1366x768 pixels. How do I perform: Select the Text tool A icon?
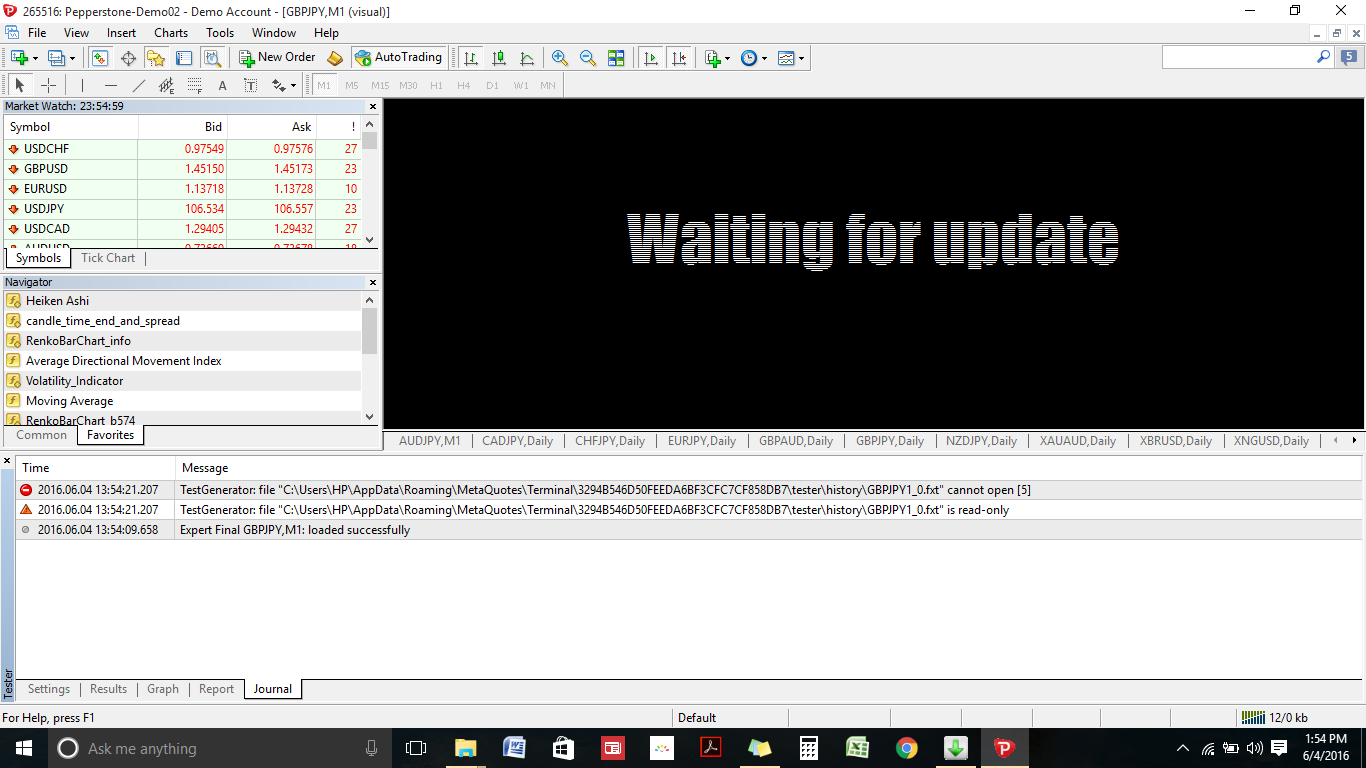222,85
